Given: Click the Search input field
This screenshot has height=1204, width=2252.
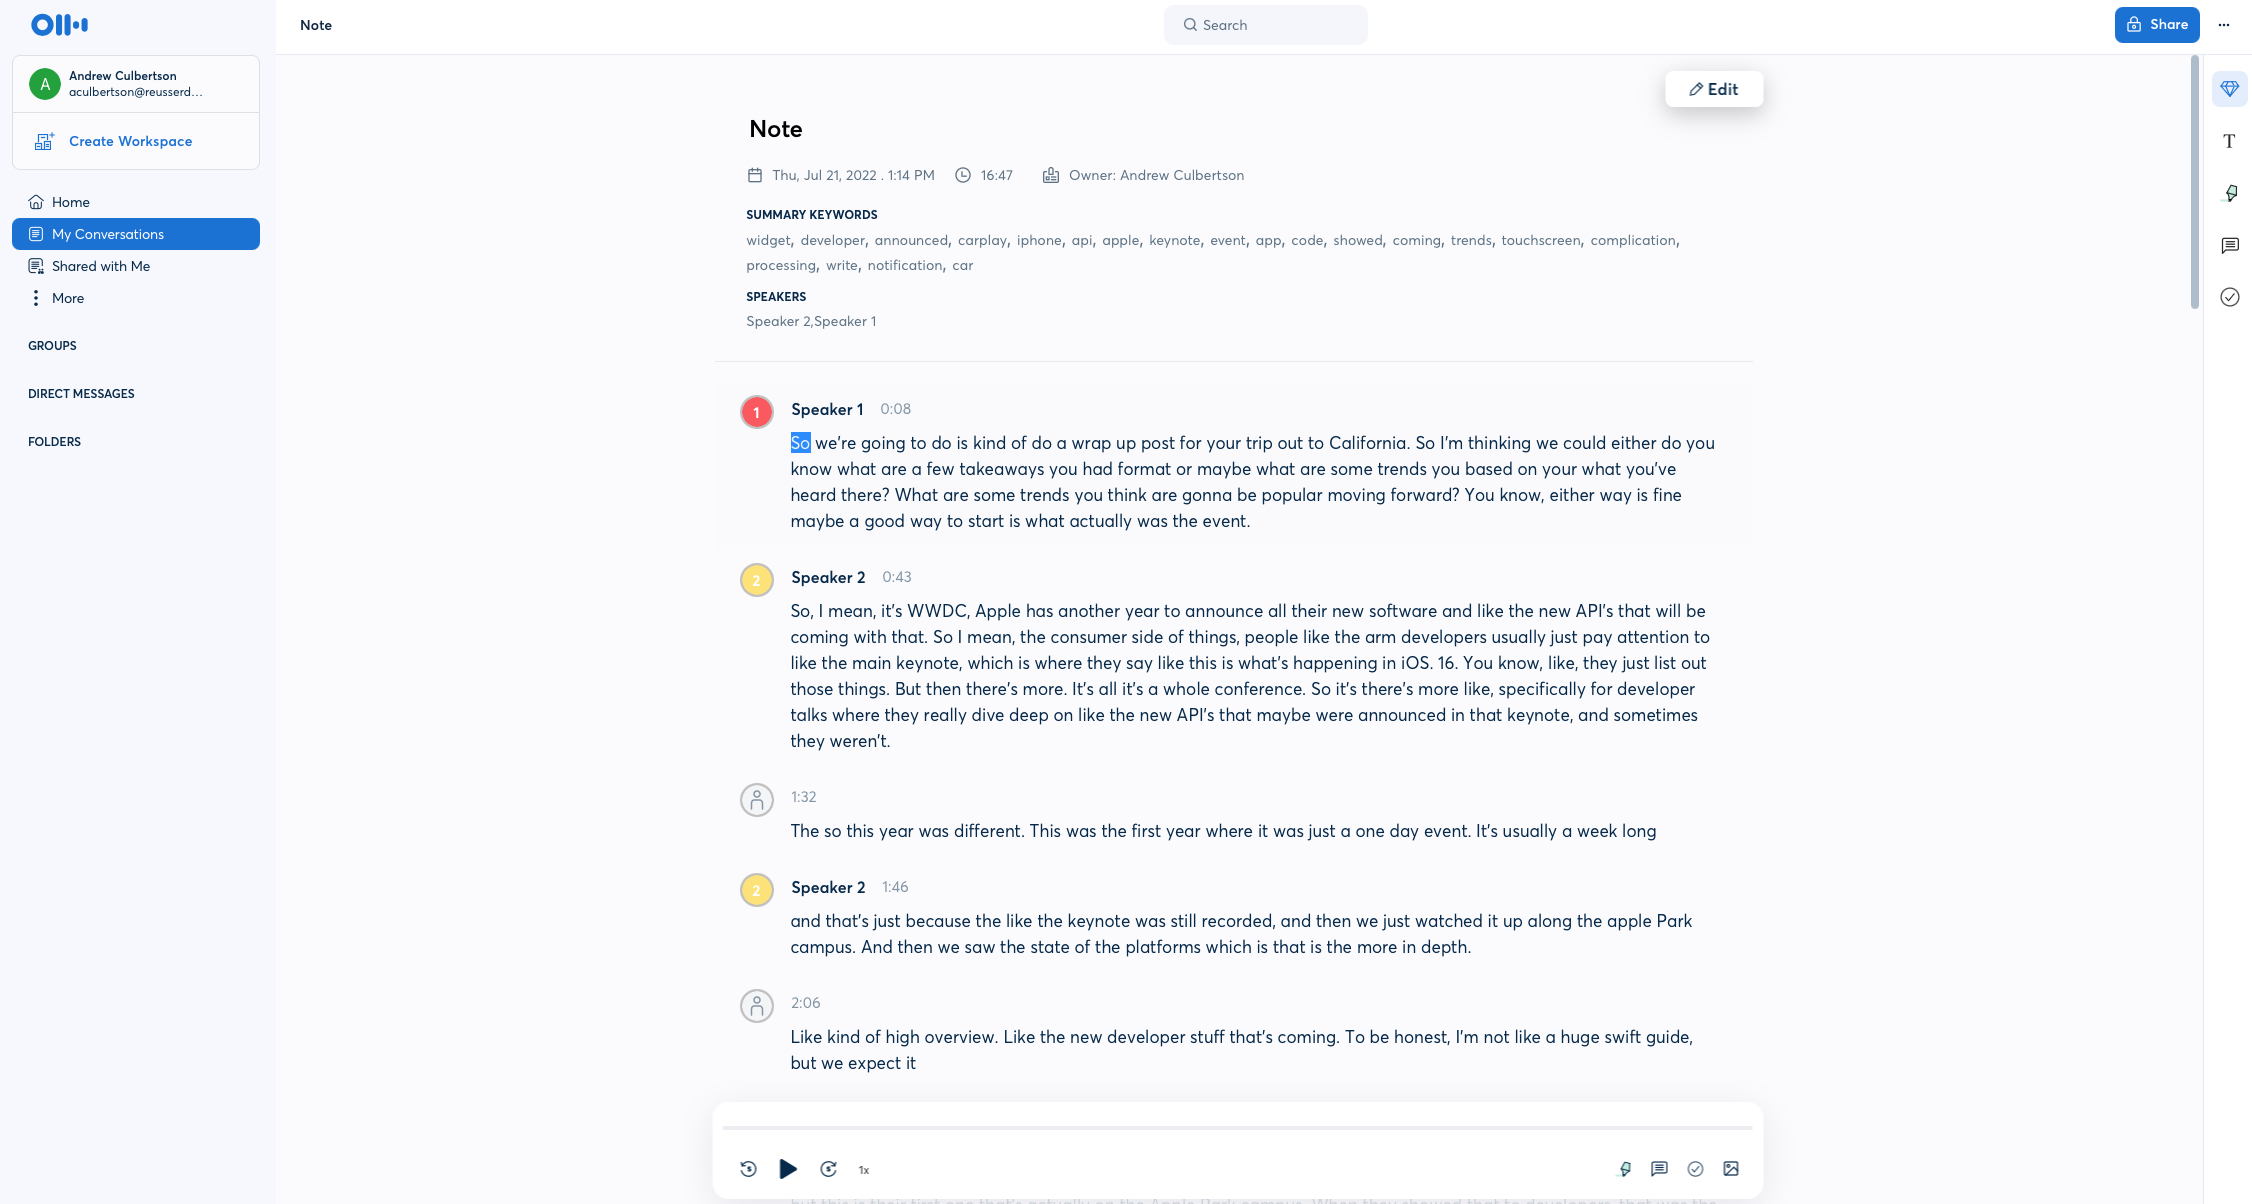Looking at the screenshot, I should pos(1265,24).
